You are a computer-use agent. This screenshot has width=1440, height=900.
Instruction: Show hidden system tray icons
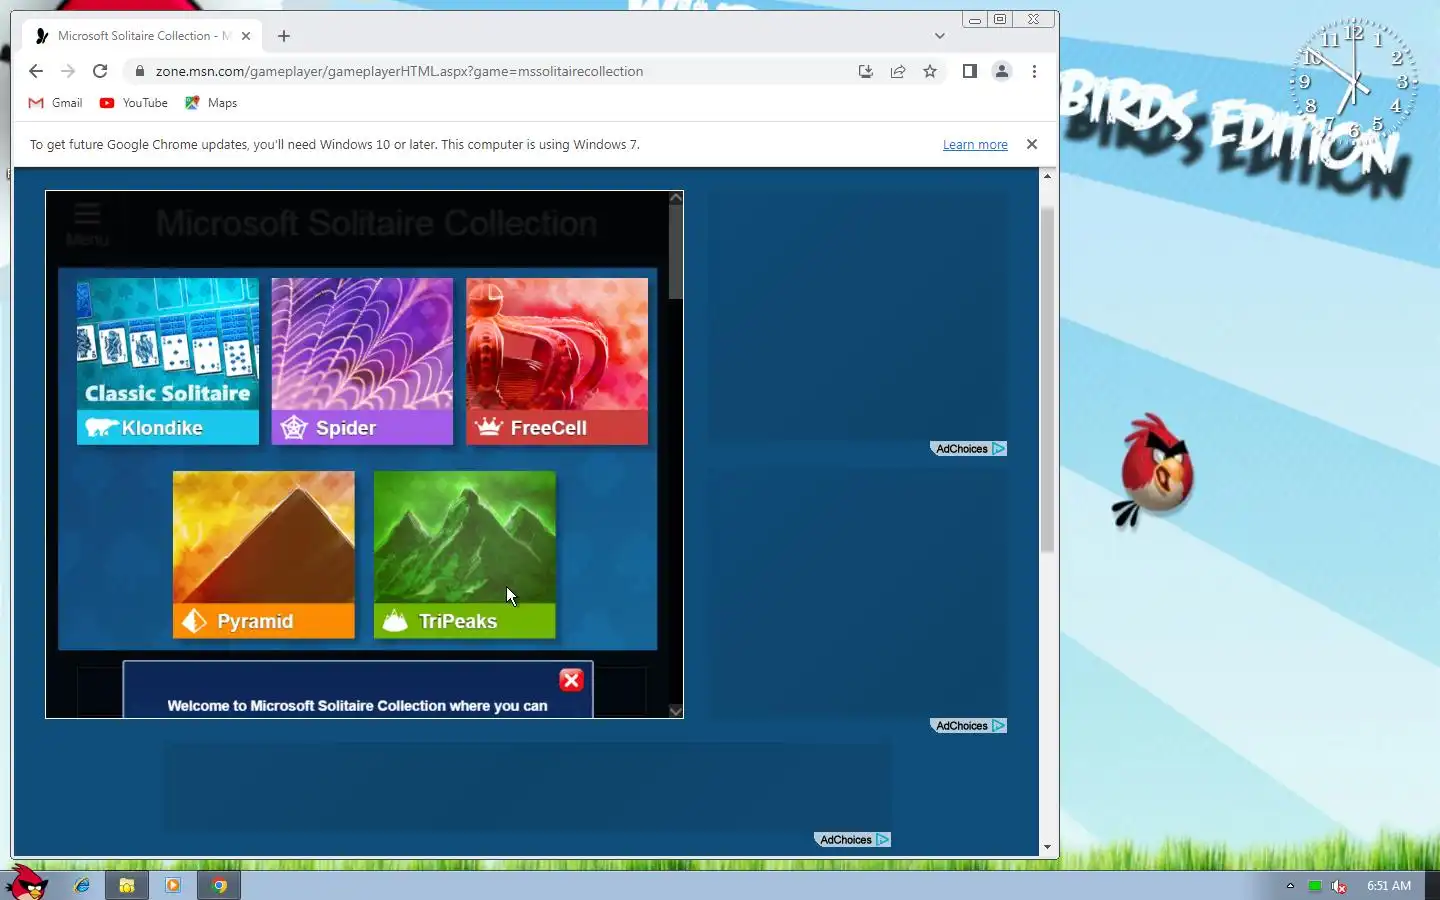click(x=1290, y=886)
